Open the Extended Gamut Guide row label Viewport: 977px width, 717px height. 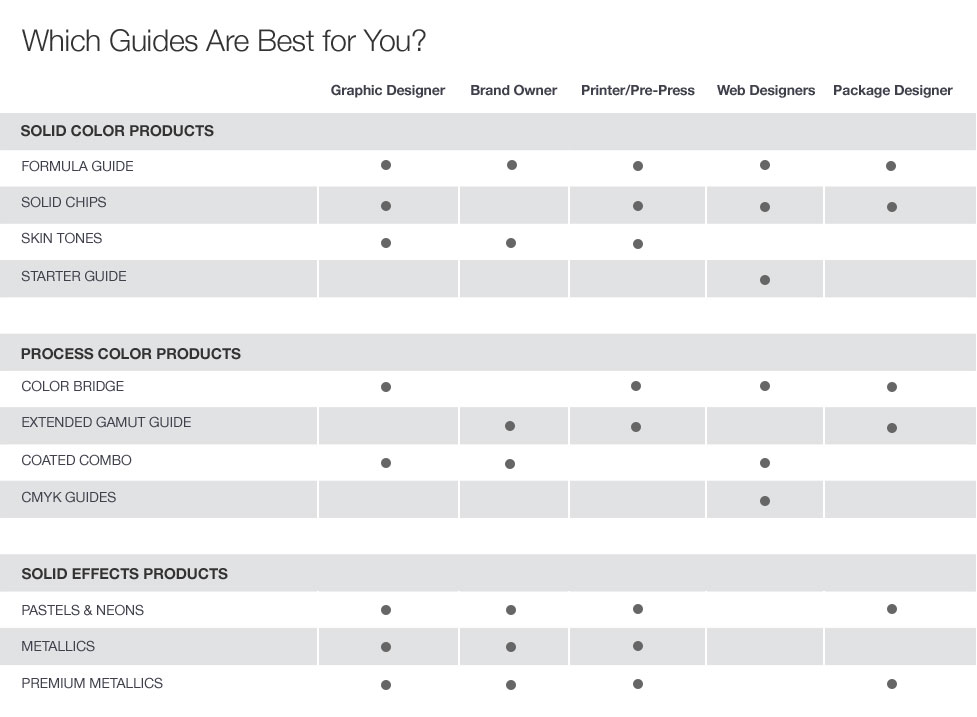tap(106, 422)
